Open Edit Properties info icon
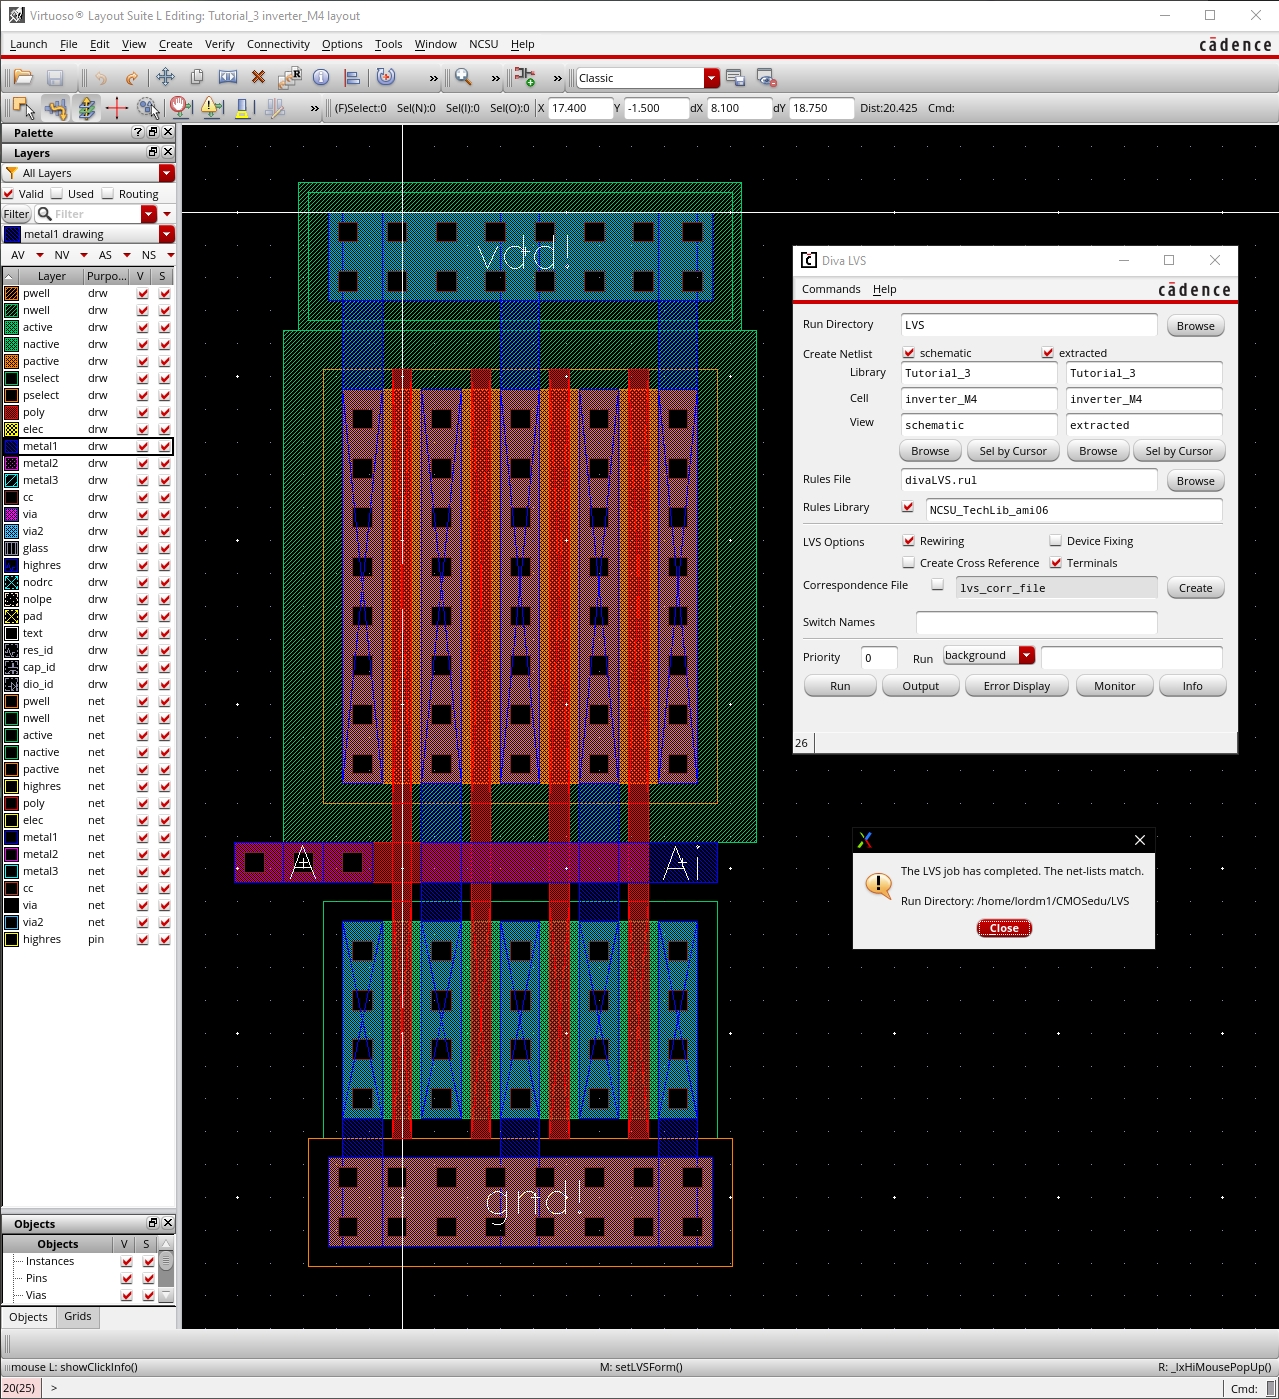Screen dimensions: 1279x1399 pyautogui.click(x=321, y=78)
